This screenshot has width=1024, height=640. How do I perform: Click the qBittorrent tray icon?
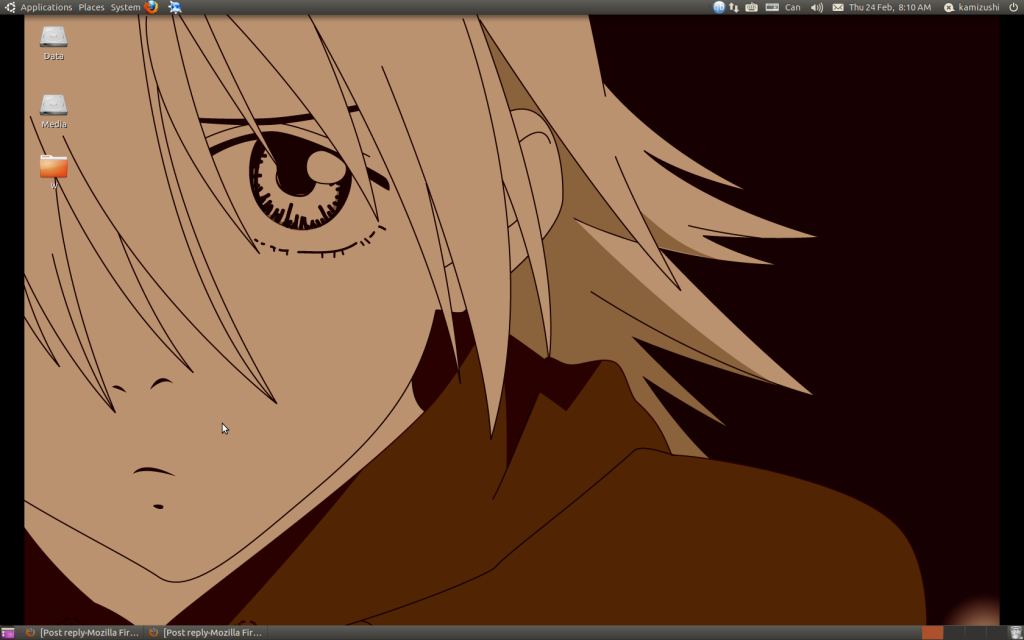click(x=719, y=7)
